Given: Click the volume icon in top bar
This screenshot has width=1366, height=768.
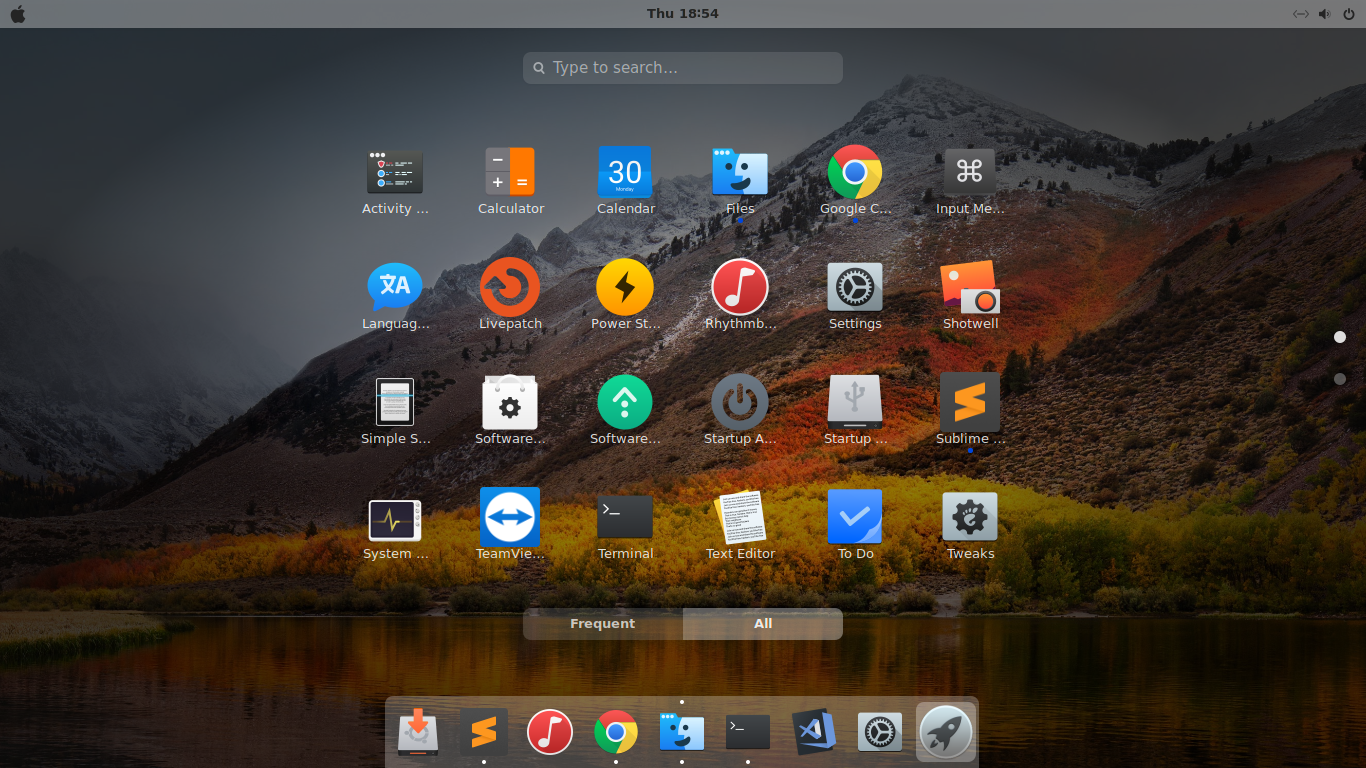Looking at the screenshot, I should [x=1324, y=14].
